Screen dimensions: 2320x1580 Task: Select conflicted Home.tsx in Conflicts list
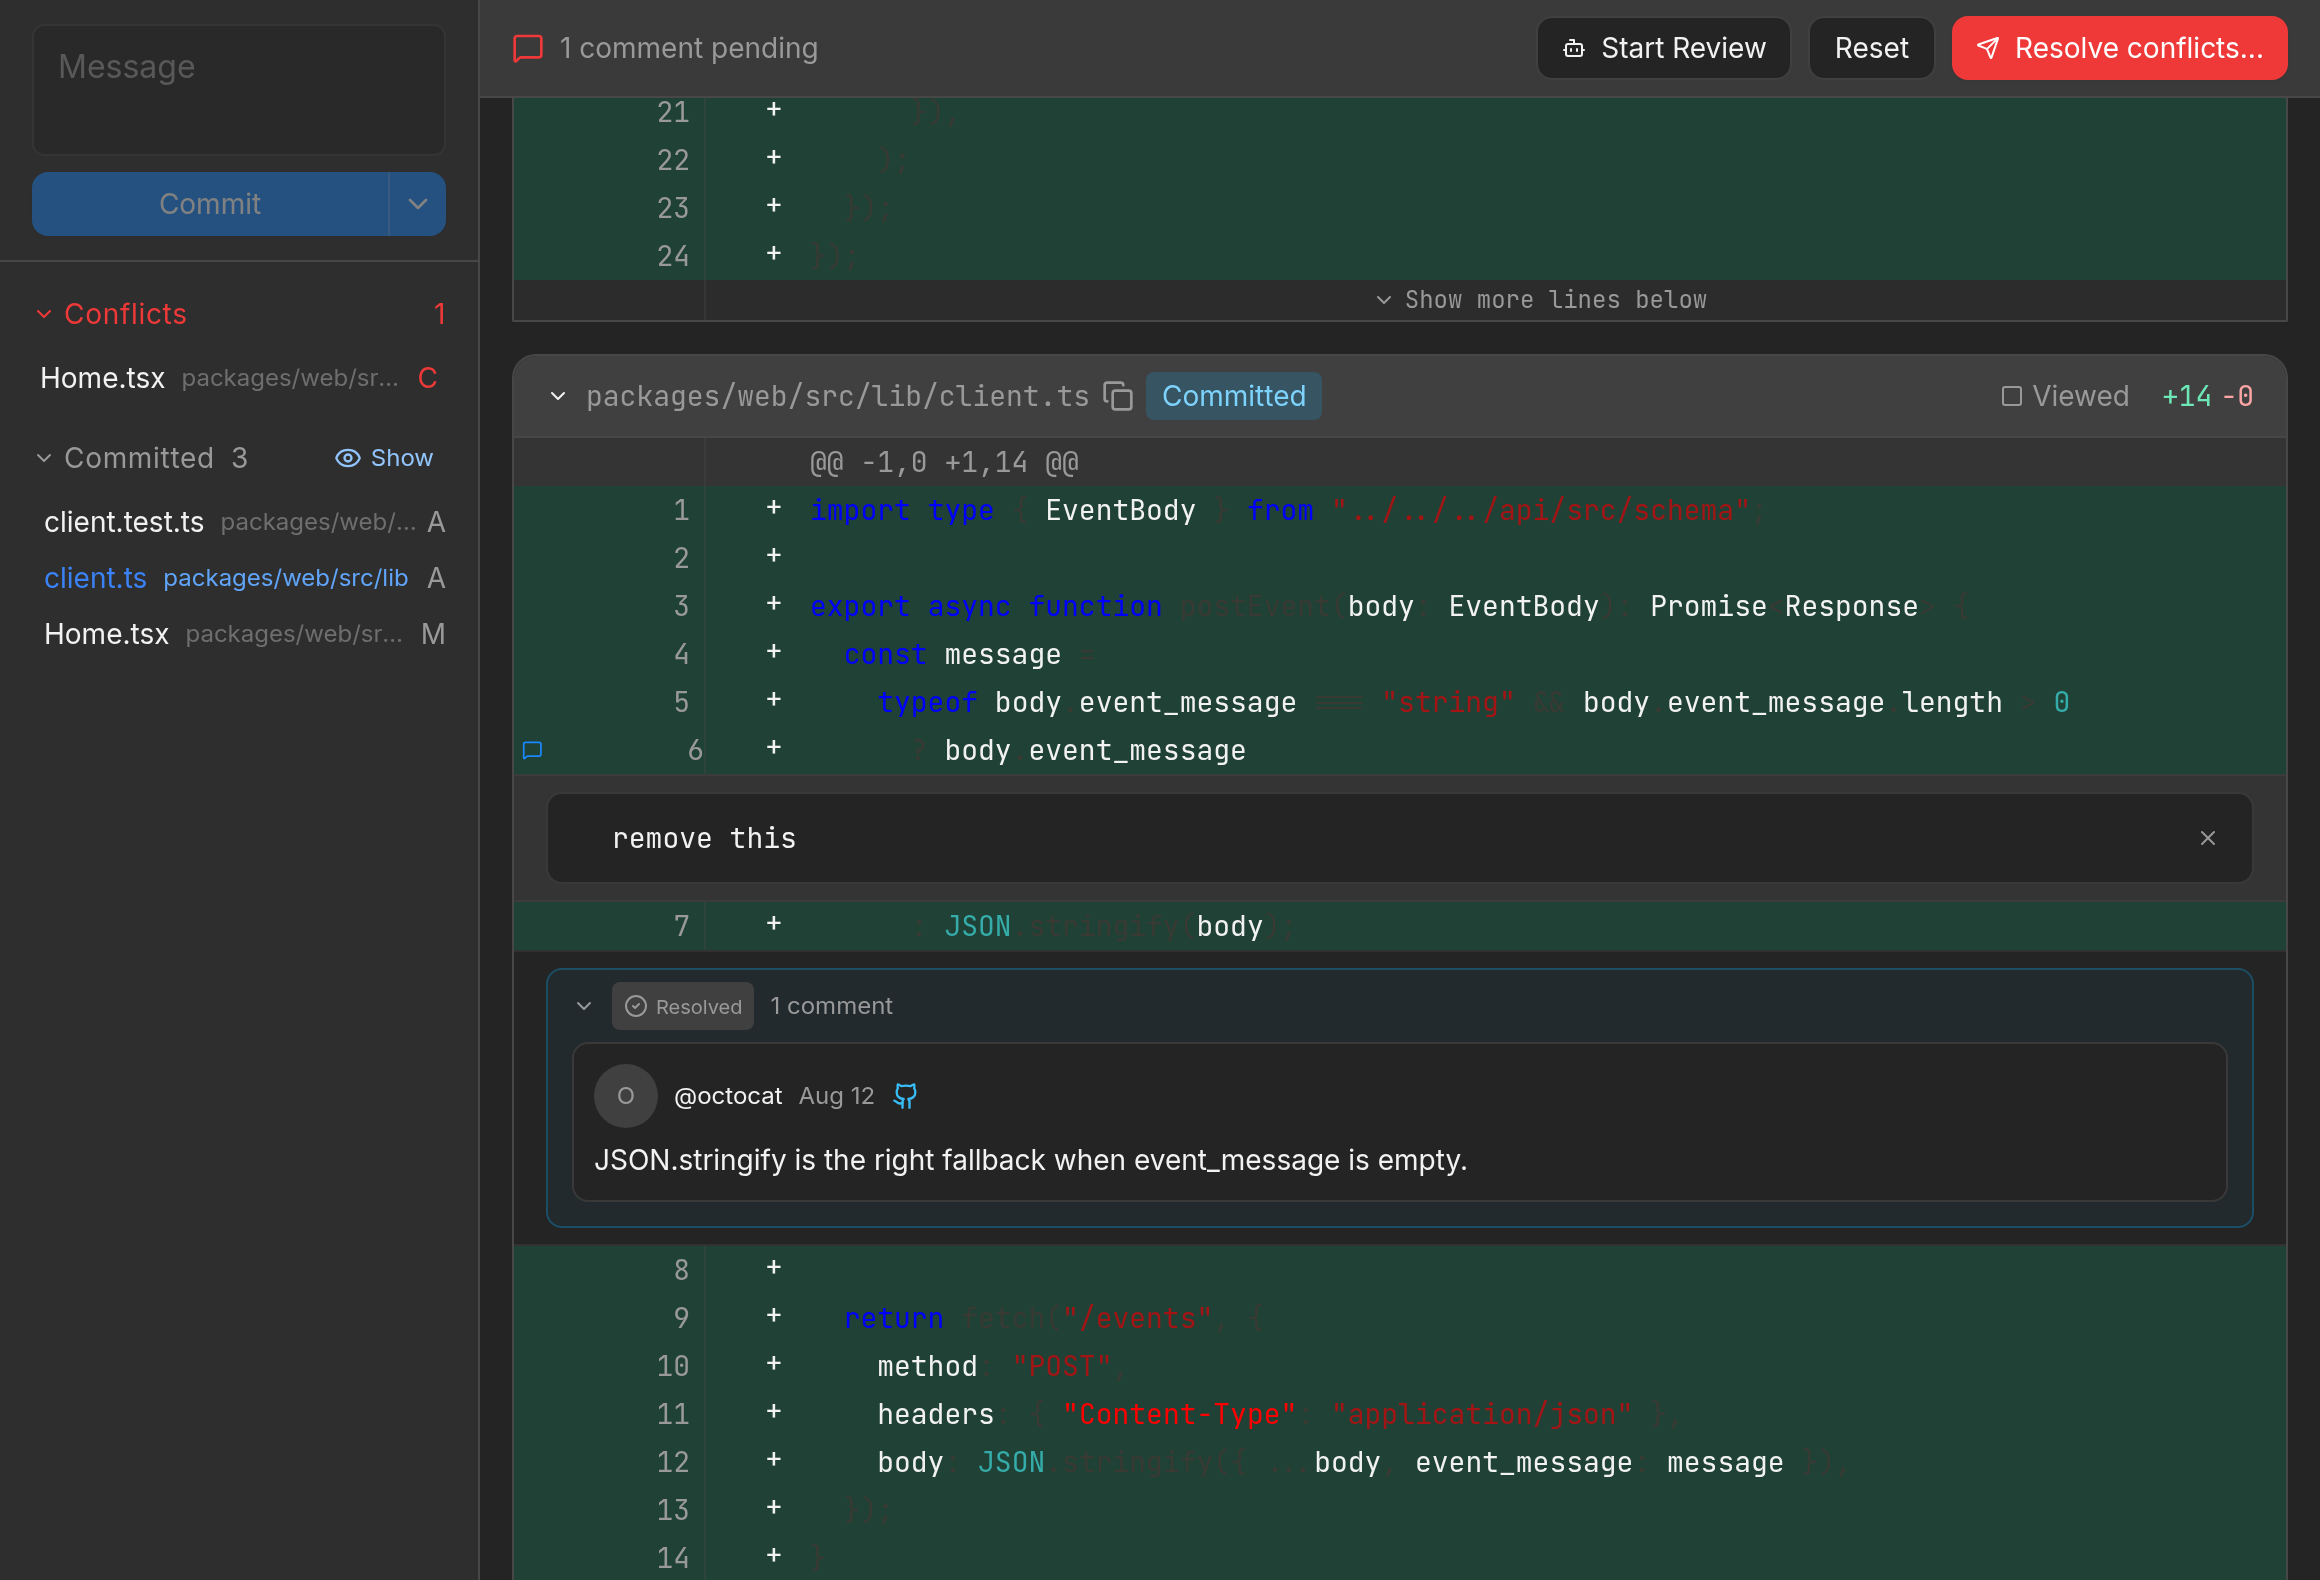[239, 378]
